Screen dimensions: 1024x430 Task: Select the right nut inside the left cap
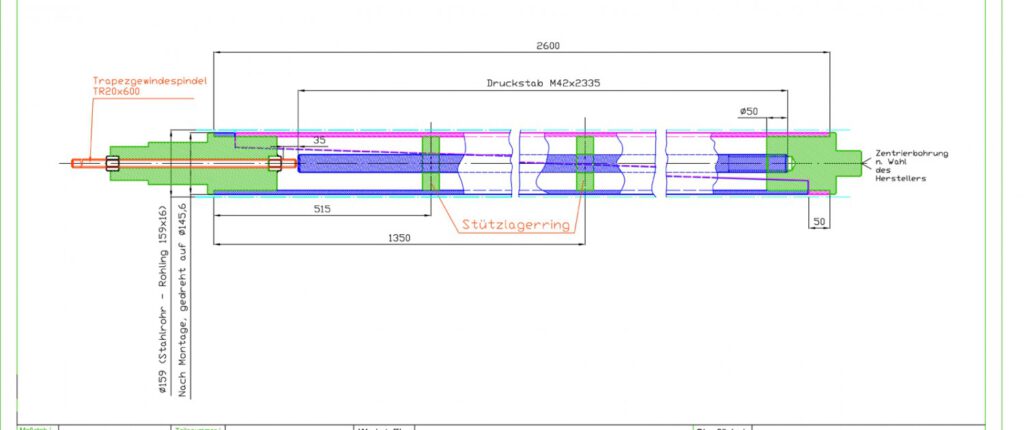[x=273, y=163]
